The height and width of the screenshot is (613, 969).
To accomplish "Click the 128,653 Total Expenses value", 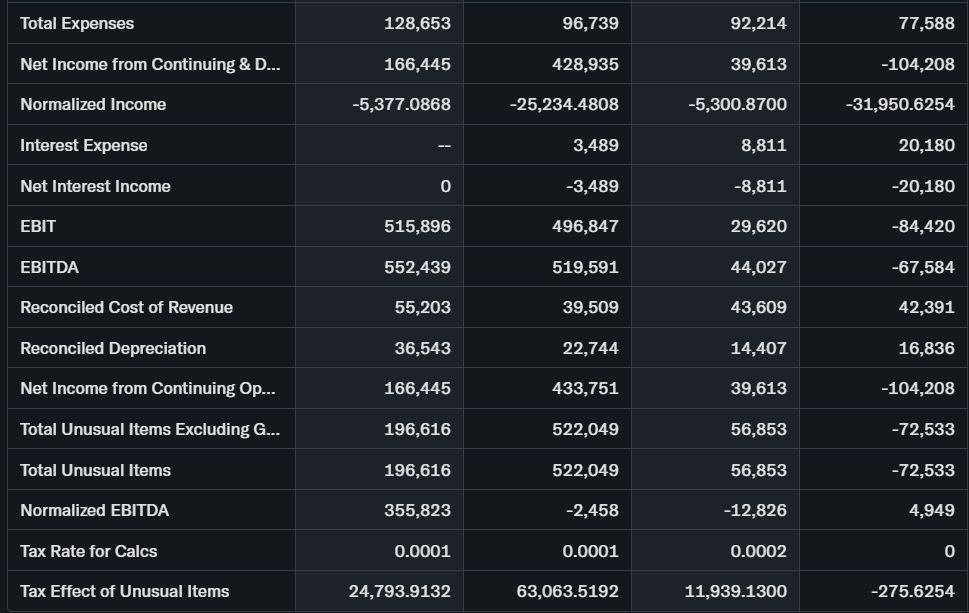I will [417, 23].
